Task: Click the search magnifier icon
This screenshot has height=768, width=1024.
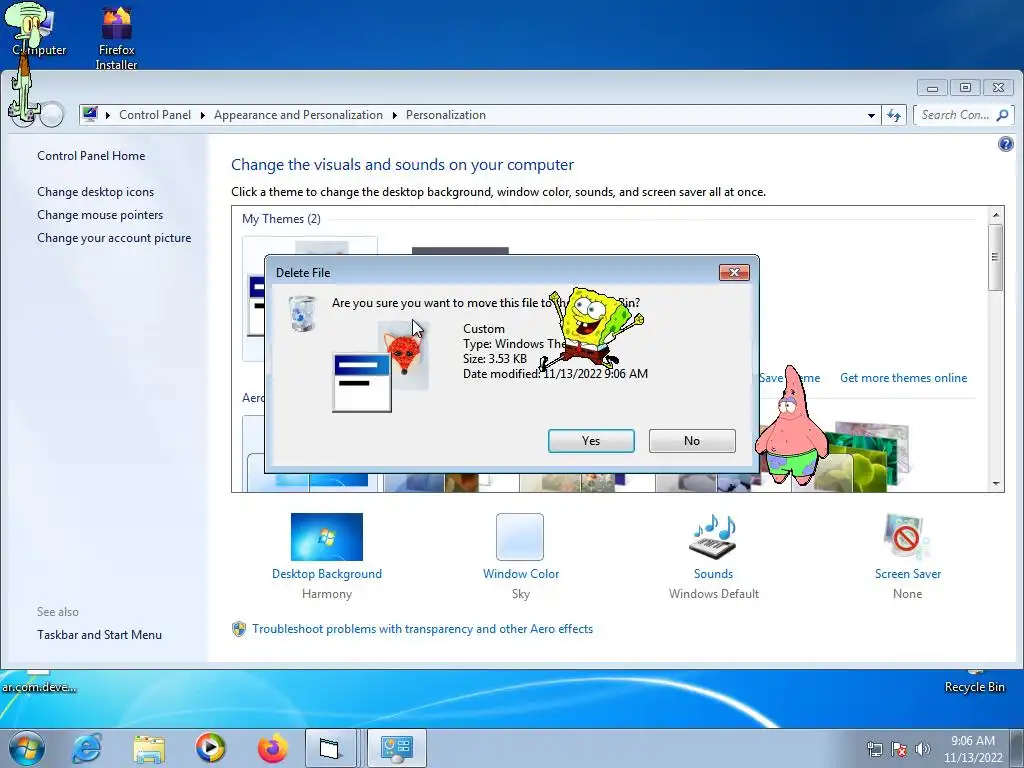Action: click(x=1003, y=115)
